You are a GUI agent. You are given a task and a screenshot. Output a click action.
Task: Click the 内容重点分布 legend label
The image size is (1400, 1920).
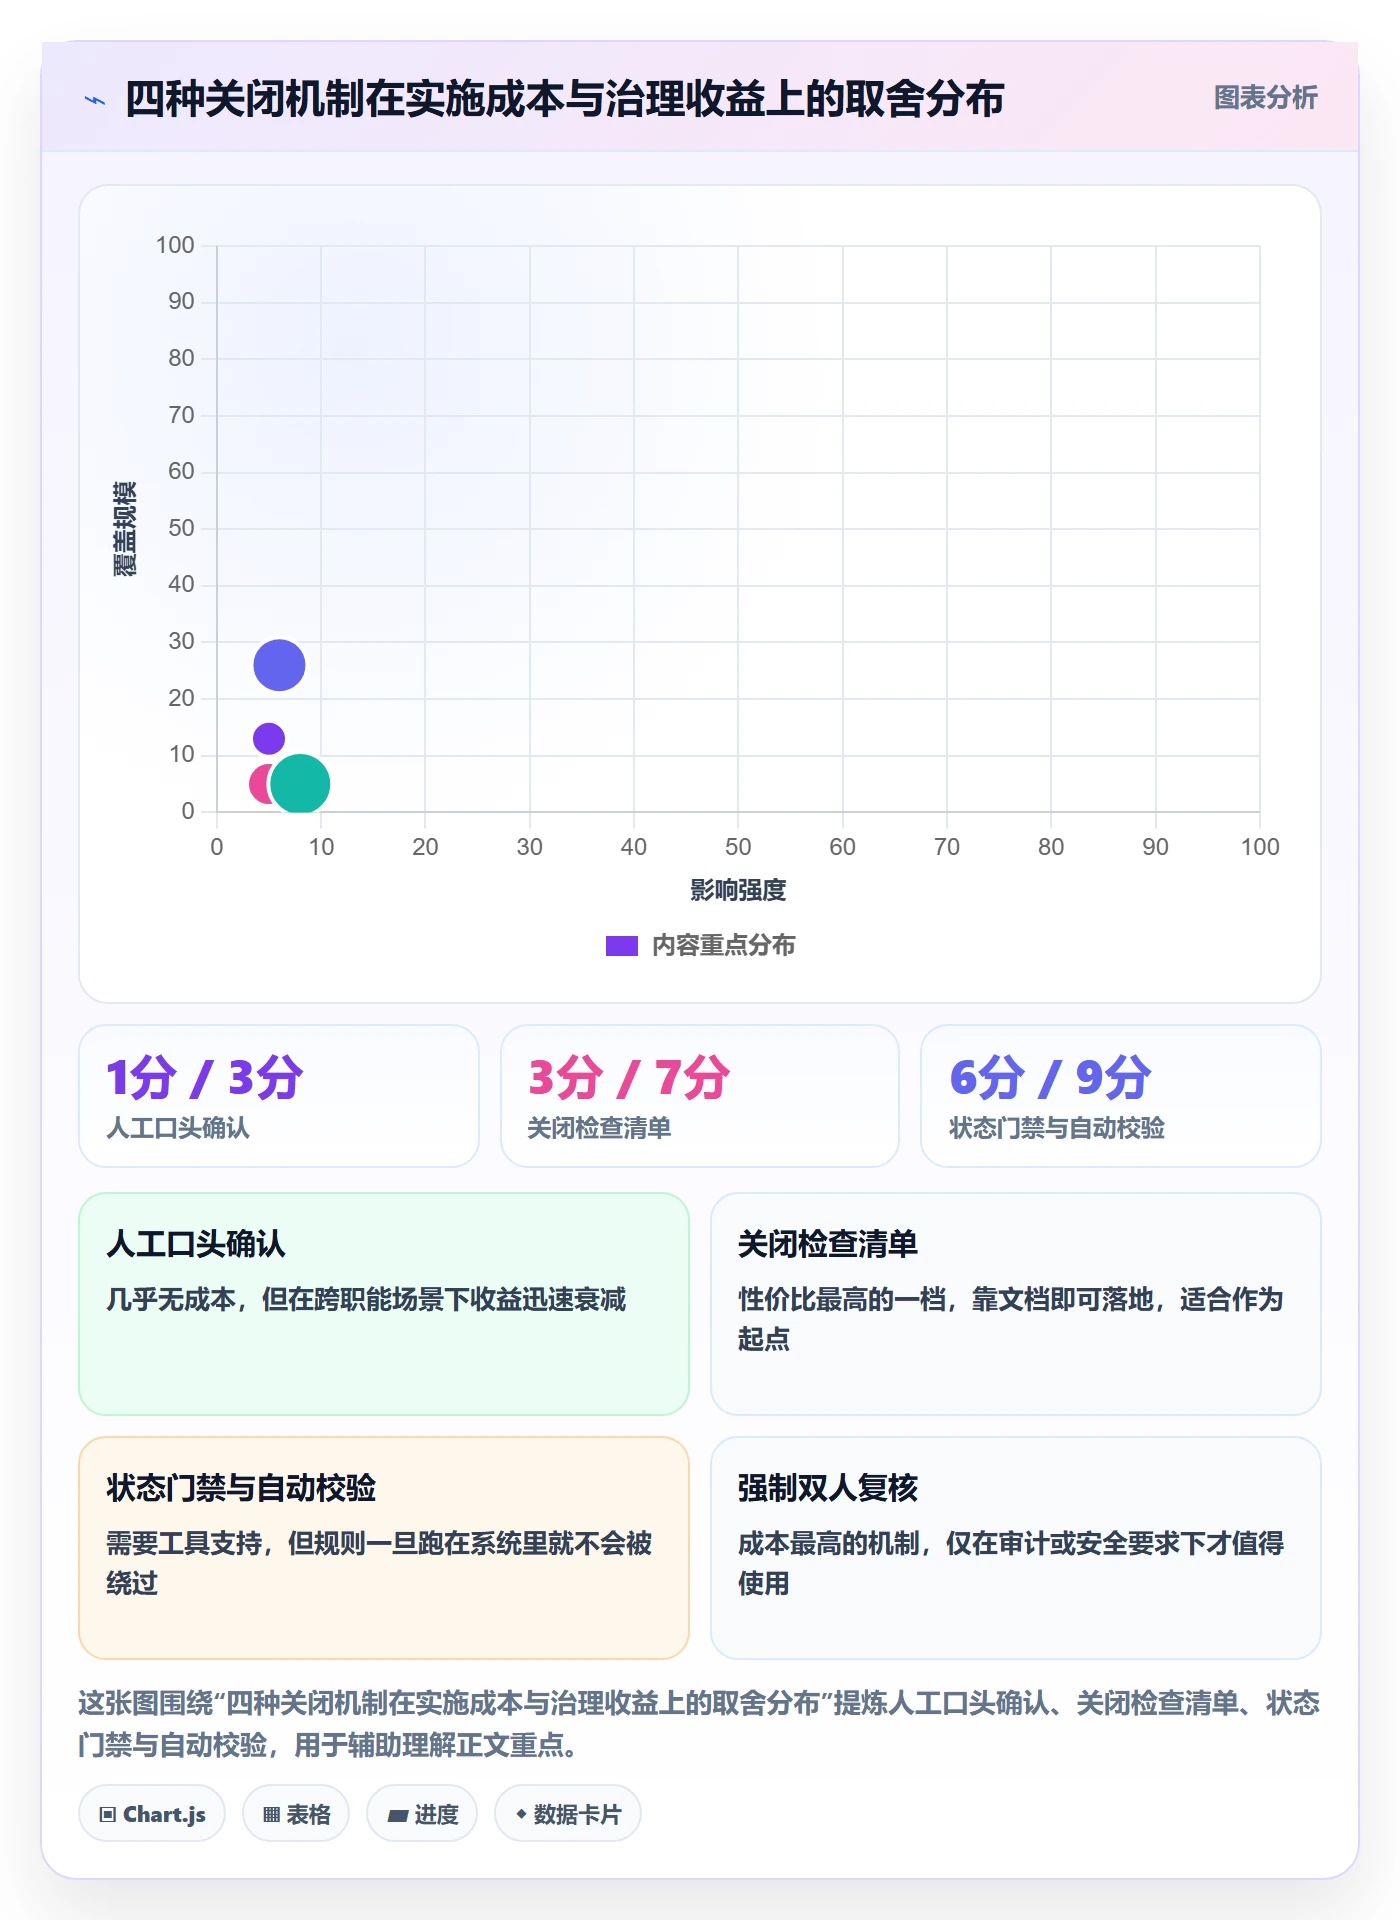click(x=723, y=946)
